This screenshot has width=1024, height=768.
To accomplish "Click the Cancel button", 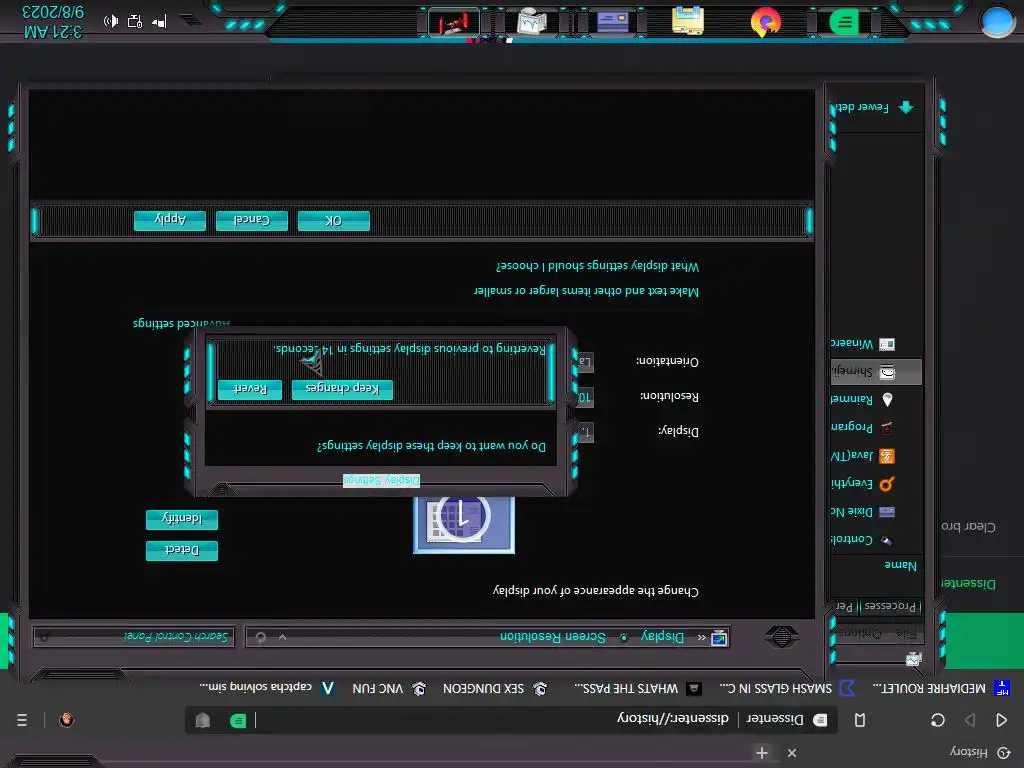I will point(251,221).
